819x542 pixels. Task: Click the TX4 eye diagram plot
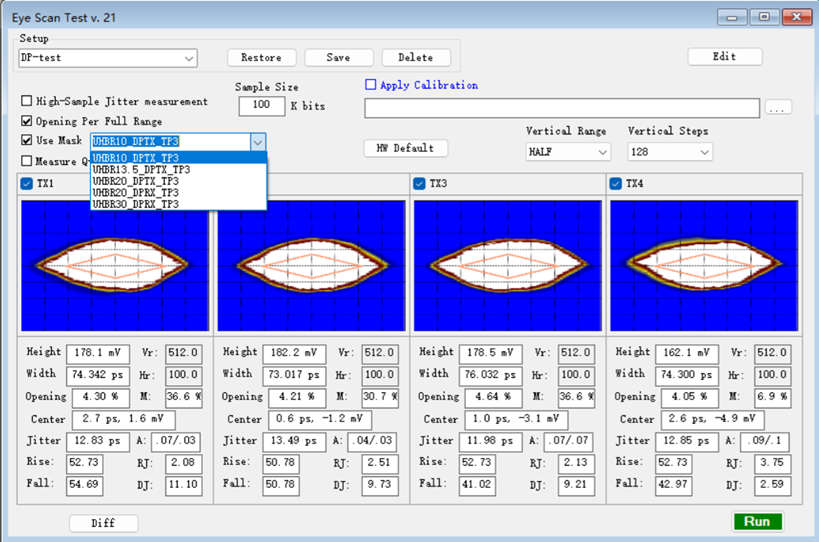pos(704,266)
